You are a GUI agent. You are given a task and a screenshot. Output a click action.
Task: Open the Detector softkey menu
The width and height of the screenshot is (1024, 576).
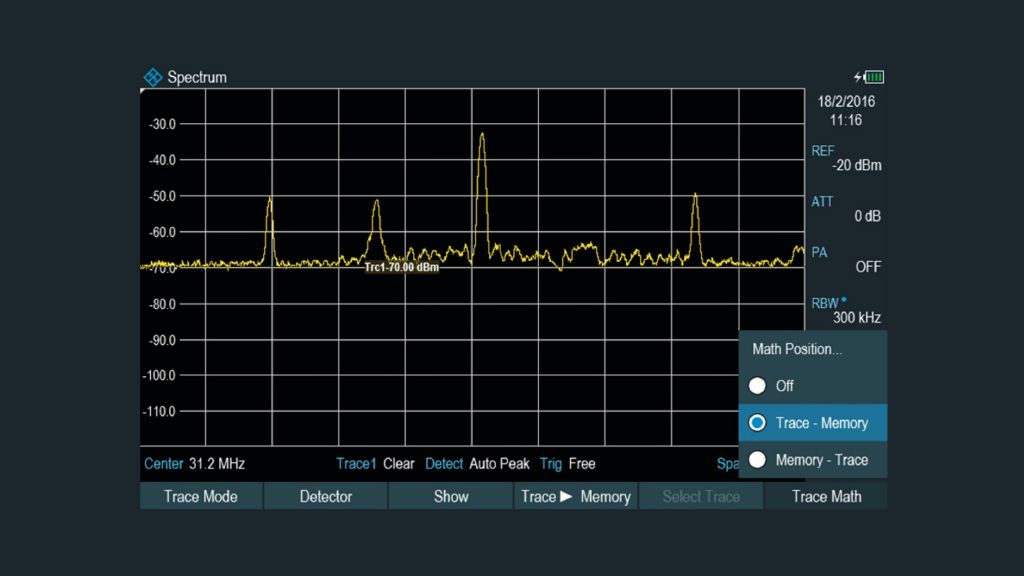[326, 496]
